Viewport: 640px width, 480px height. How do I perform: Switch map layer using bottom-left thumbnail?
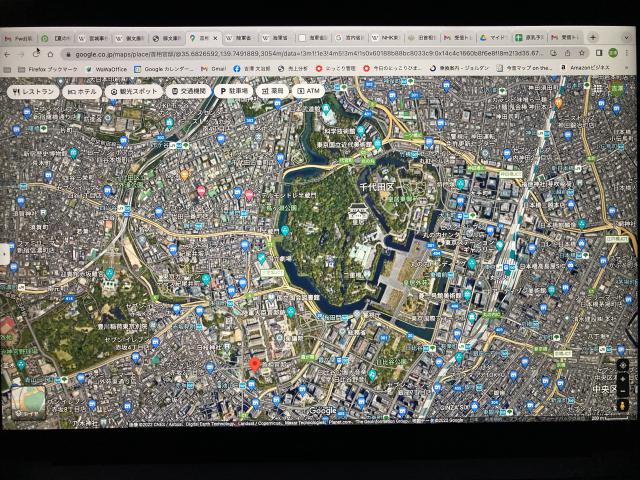tap(28, 402)
